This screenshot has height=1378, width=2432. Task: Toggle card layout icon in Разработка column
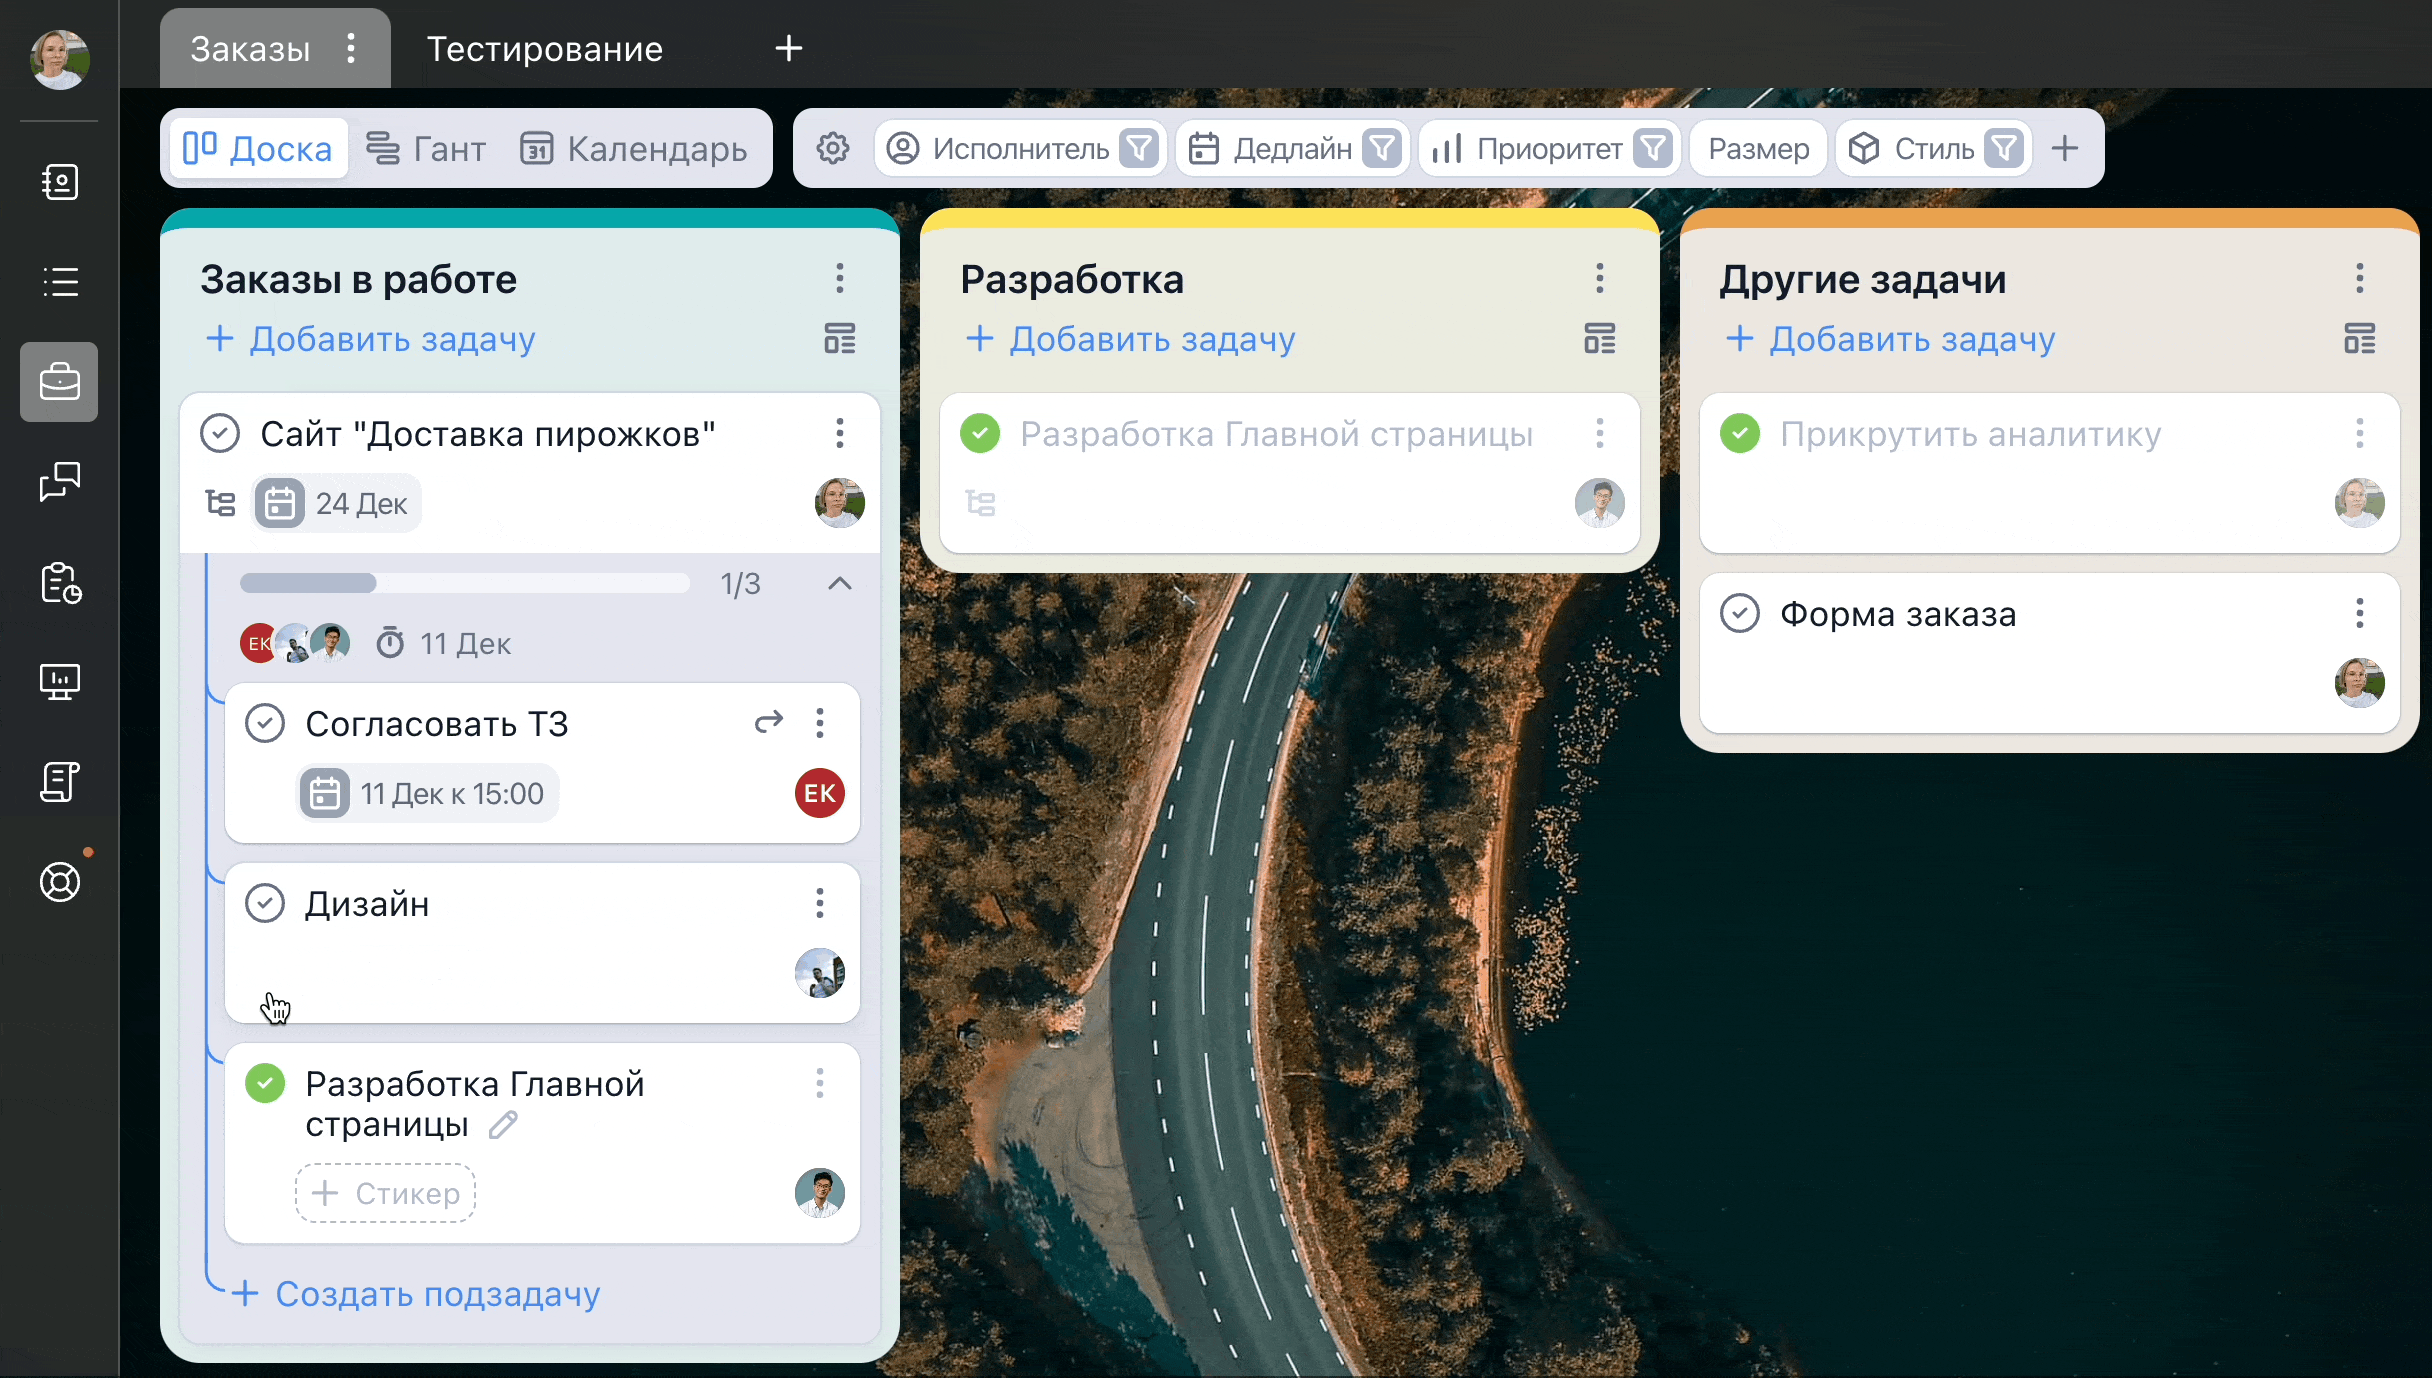[1600, 339]
